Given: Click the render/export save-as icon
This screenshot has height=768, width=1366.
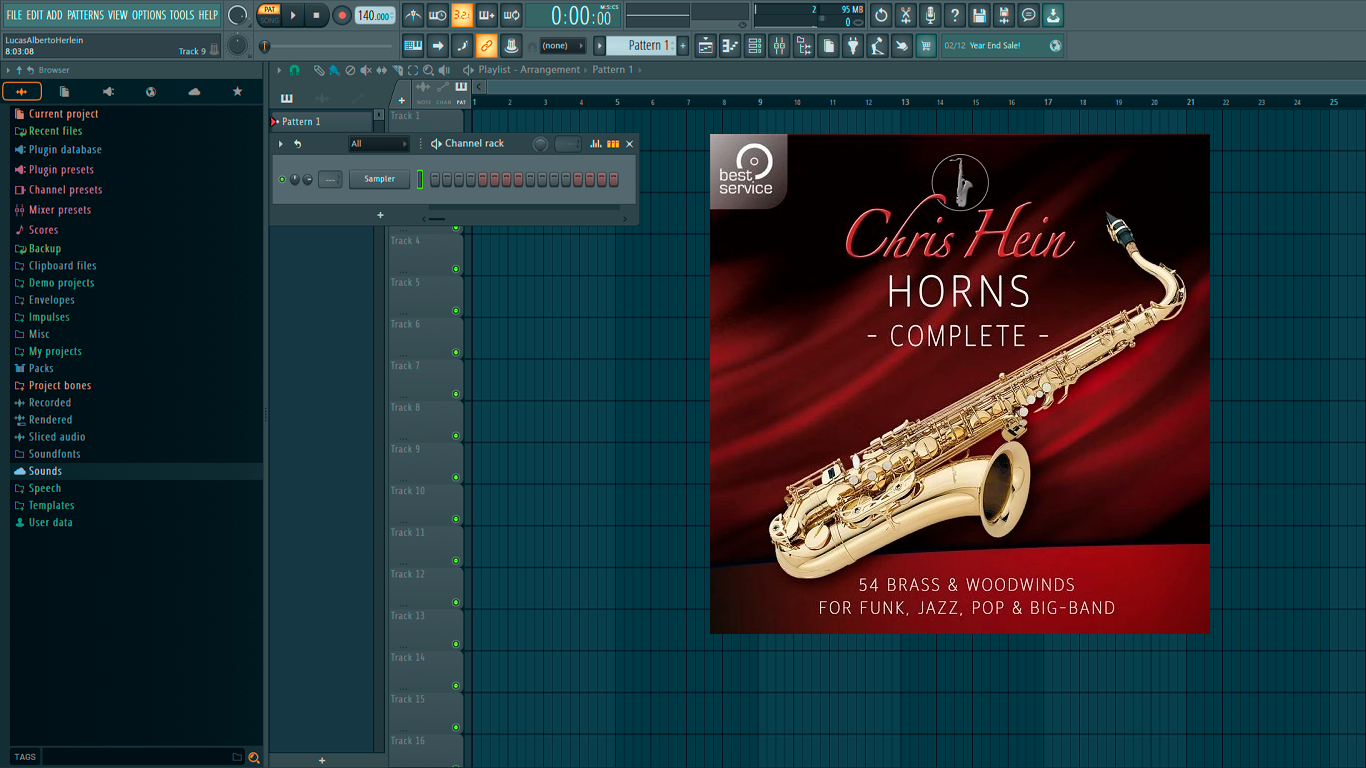Looking at the screenshot, I should click(1004, 15).
